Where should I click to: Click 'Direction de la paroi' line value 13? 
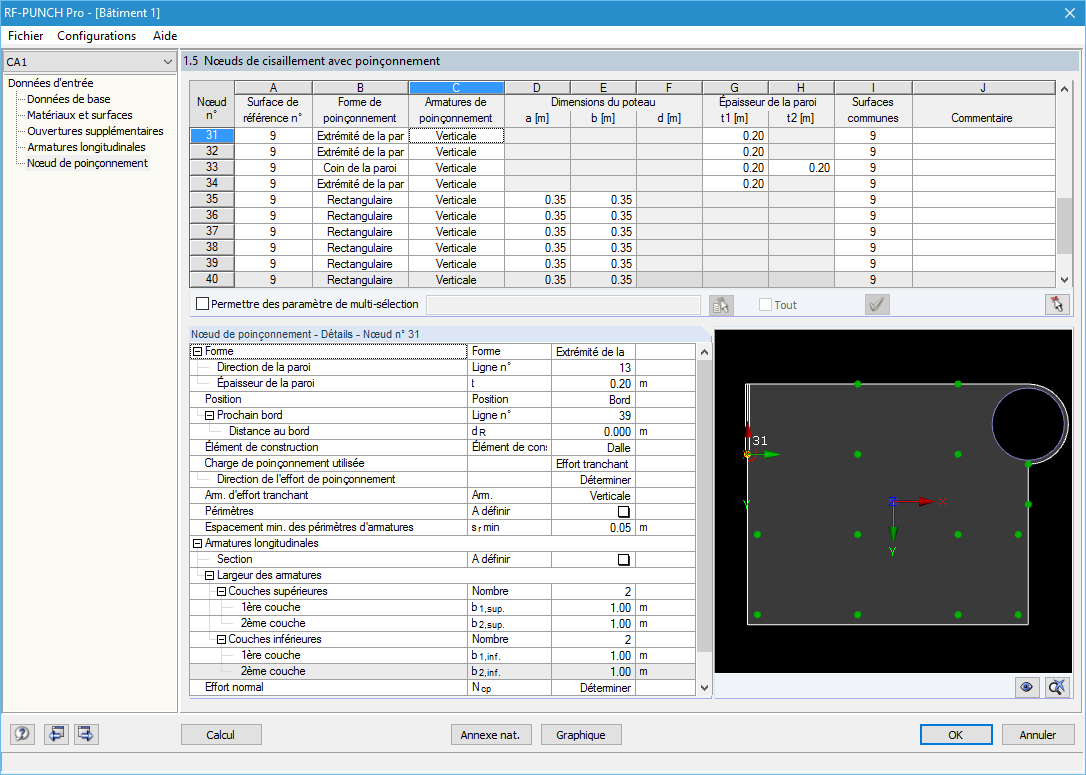point(593,368)
